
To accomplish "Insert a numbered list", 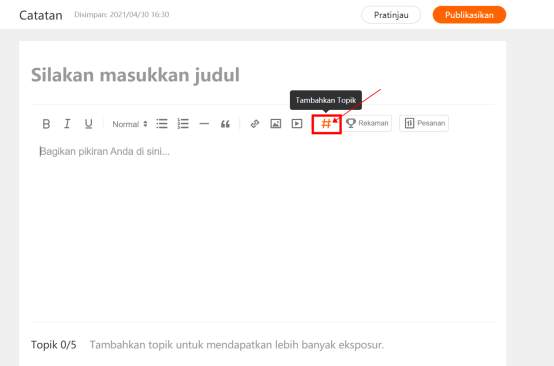I will [183, 124].
